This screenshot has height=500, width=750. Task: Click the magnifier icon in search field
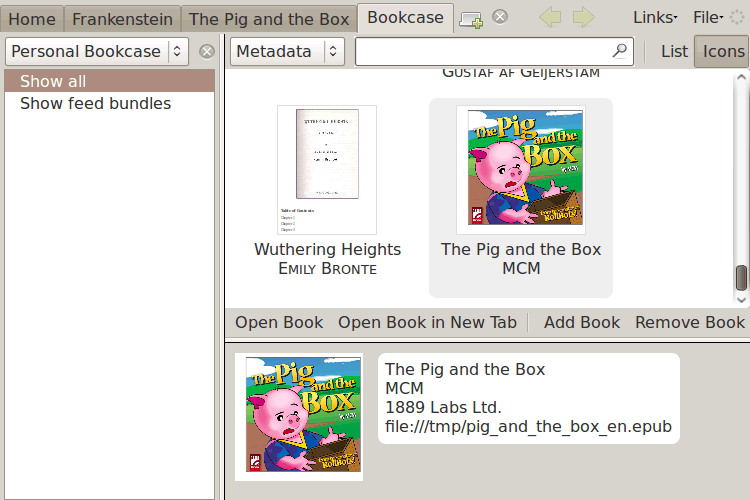620,50
